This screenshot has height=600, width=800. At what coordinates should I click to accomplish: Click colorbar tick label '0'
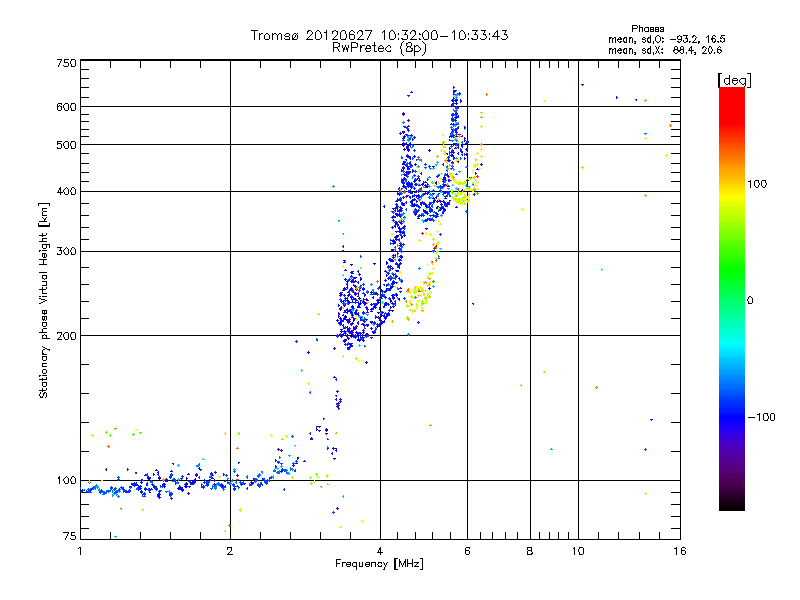(750, 301)
